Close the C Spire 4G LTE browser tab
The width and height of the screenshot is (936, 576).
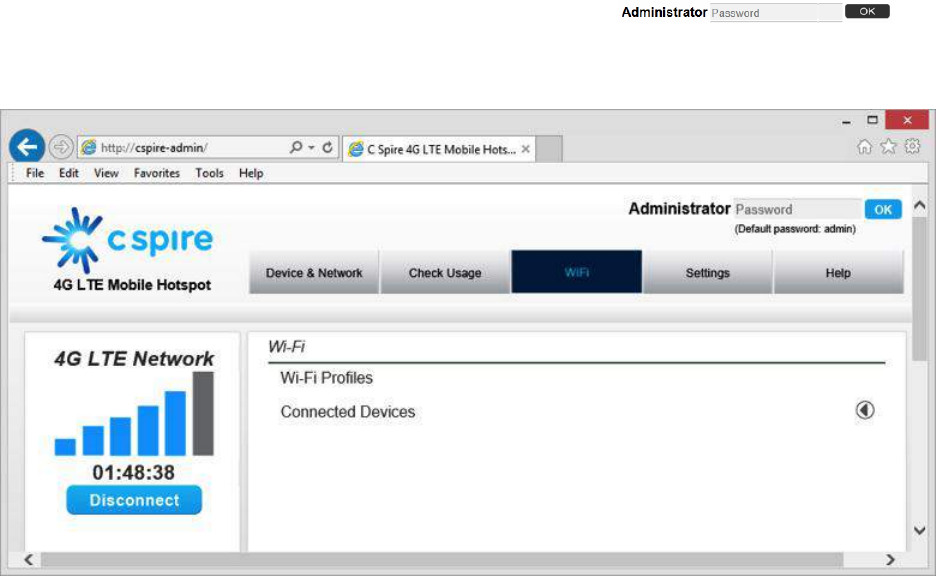525,149
